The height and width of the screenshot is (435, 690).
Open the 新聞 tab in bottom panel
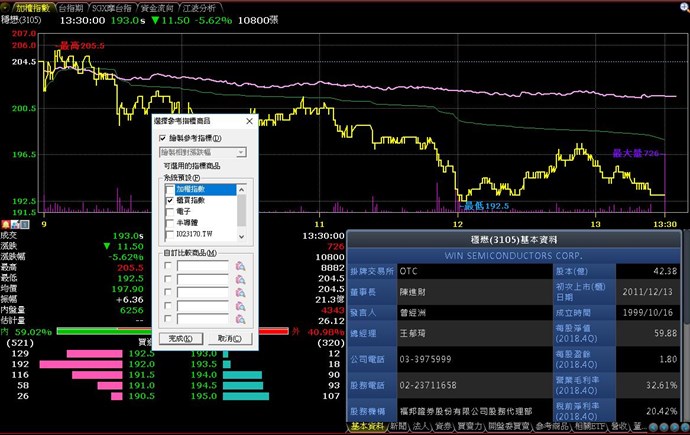(x=398, y=427)
